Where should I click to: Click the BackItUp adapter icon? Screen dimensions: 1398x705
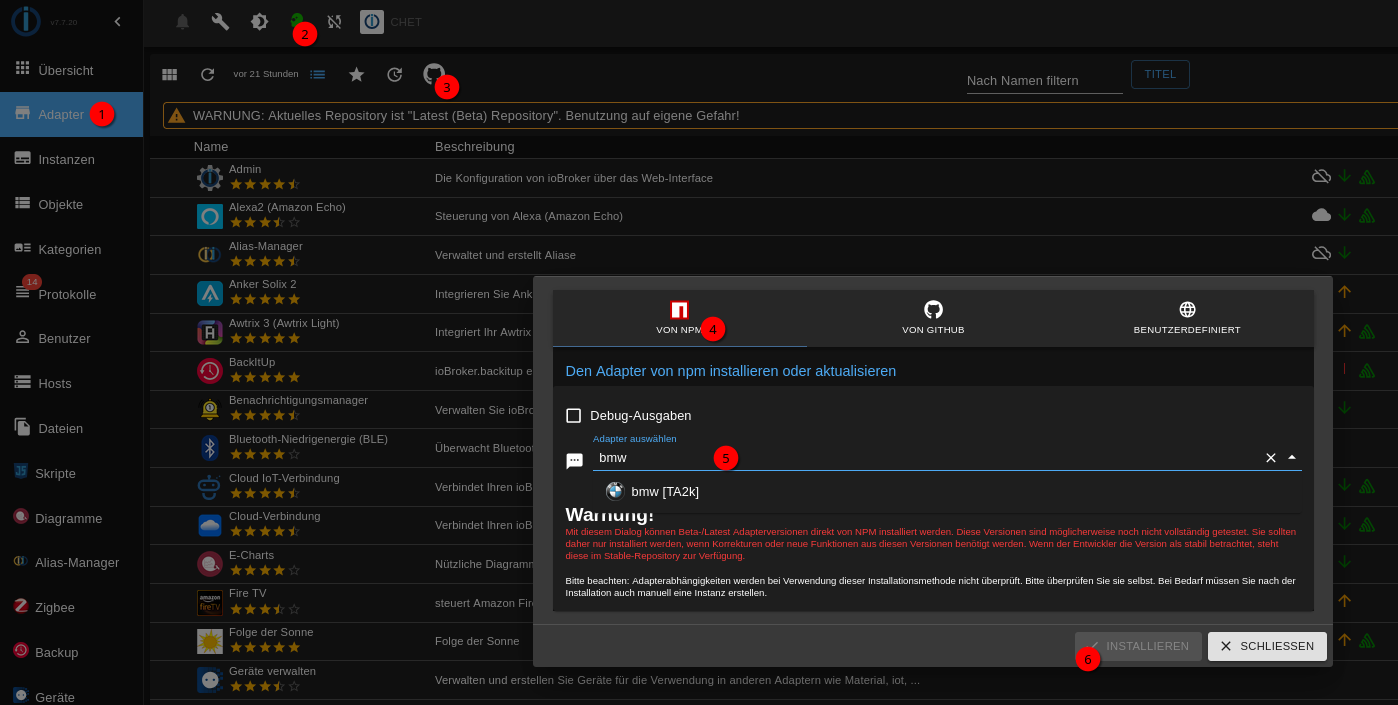pyautogui.click(x=210, y=370)
